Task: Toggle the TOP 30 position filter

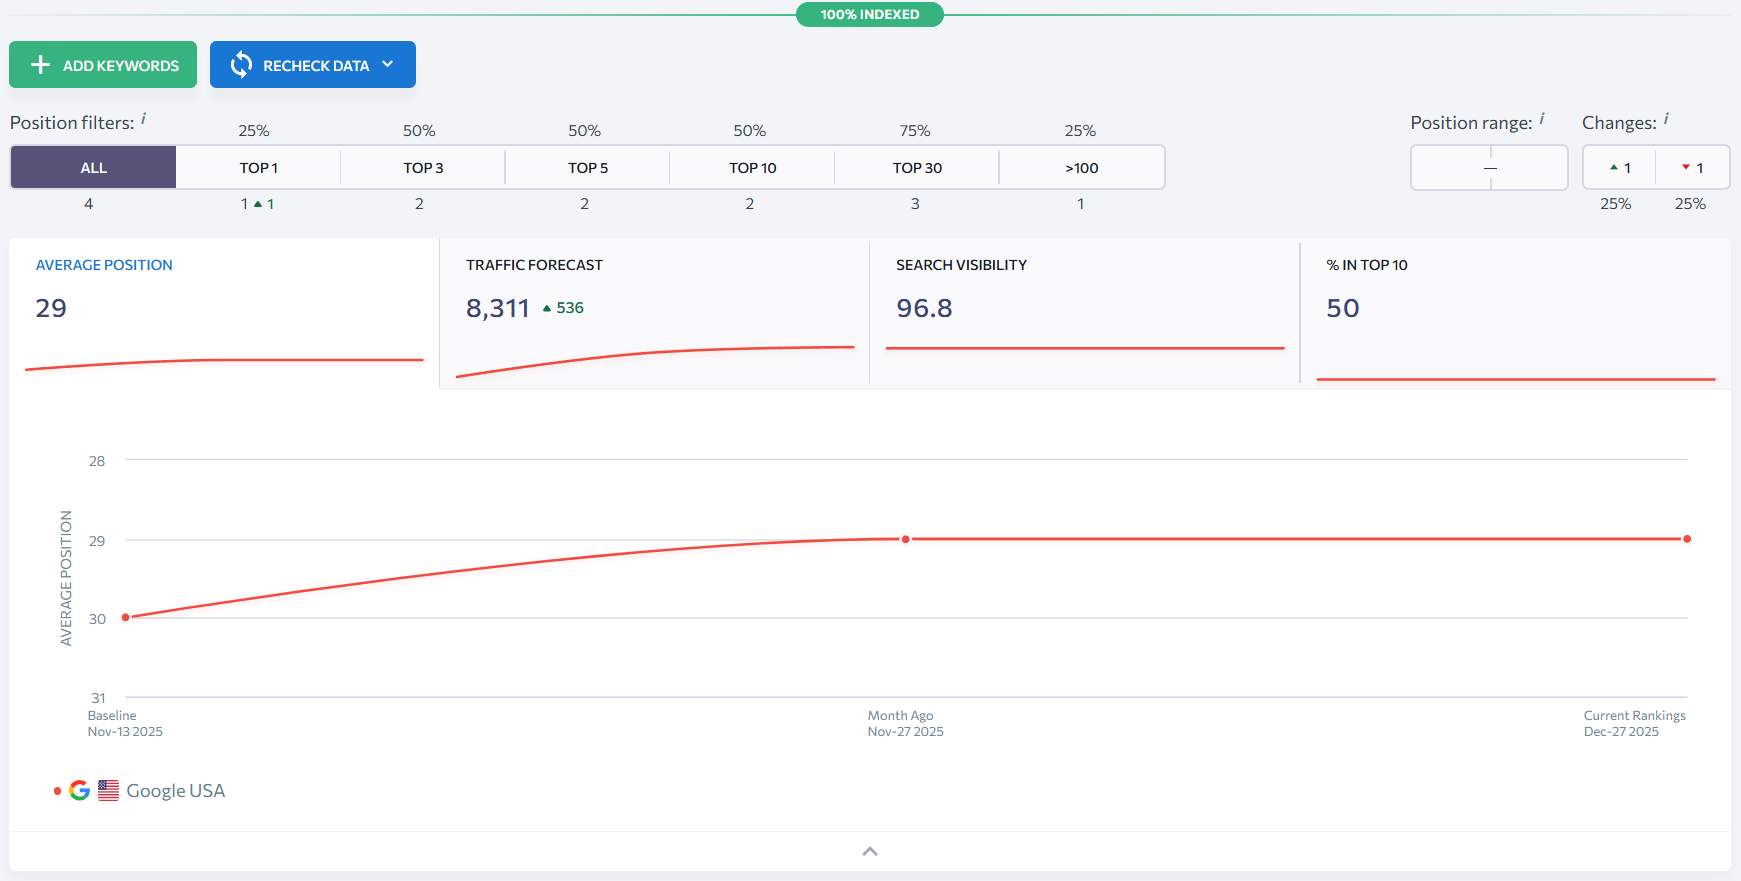Action: coord(917,168)
